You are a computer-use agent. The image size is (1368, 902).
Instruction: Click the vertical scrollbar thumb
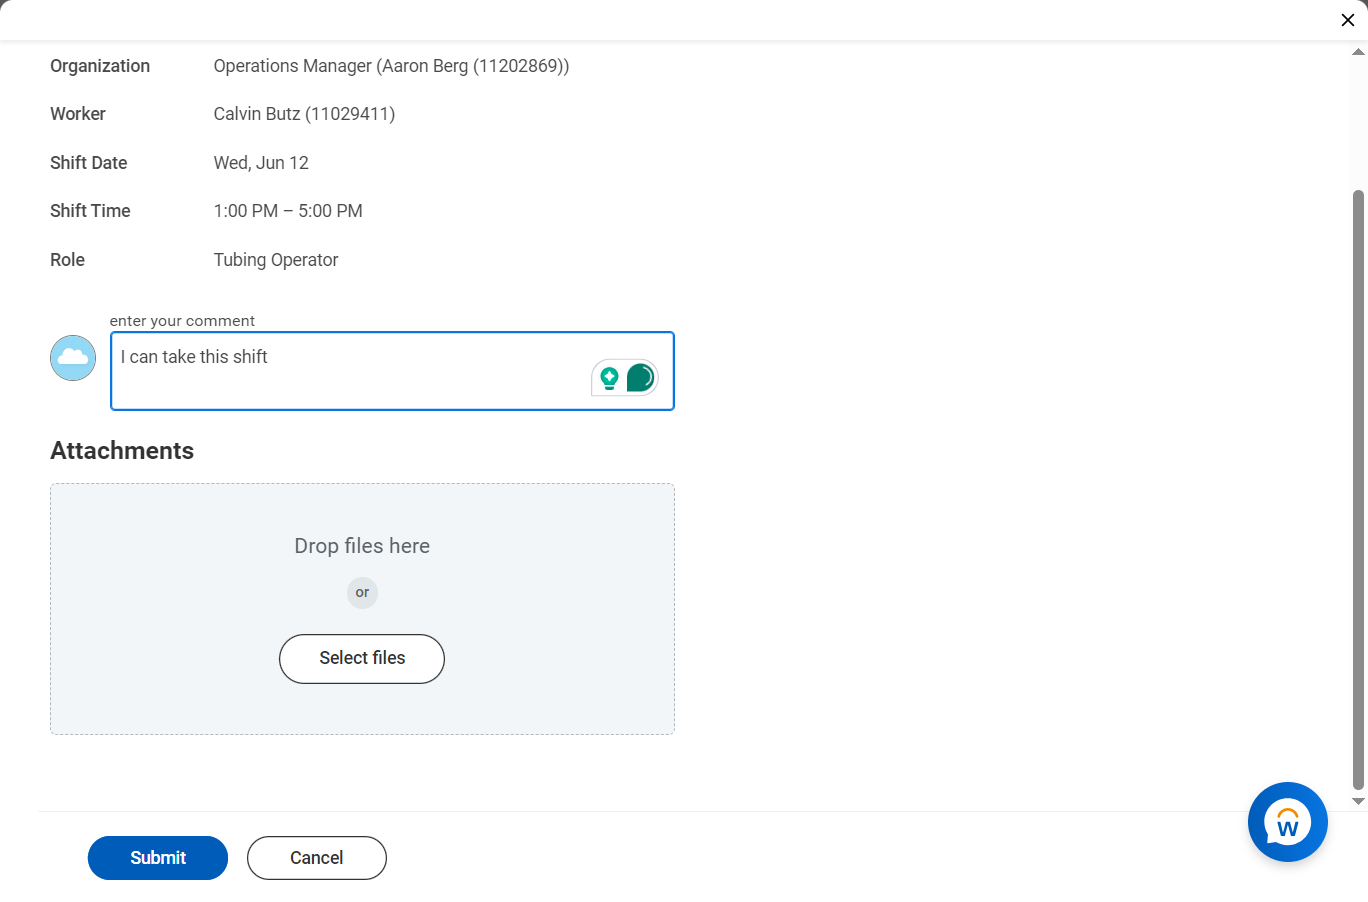(1358, 490)
